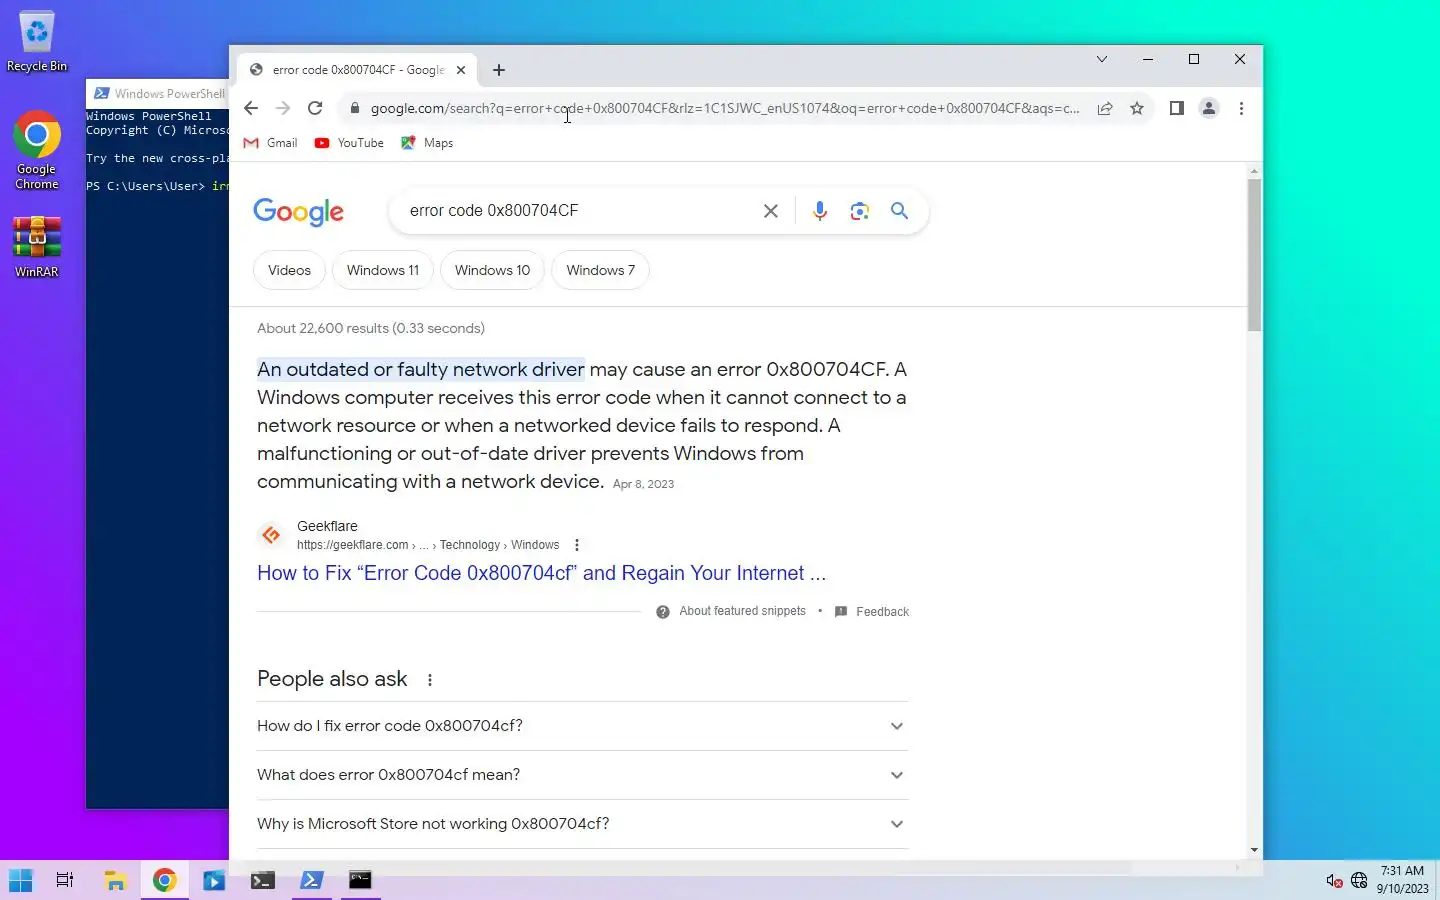Send Feedback on the featured snippet
Screen dimensions: 1440x900
pos(872,611)
